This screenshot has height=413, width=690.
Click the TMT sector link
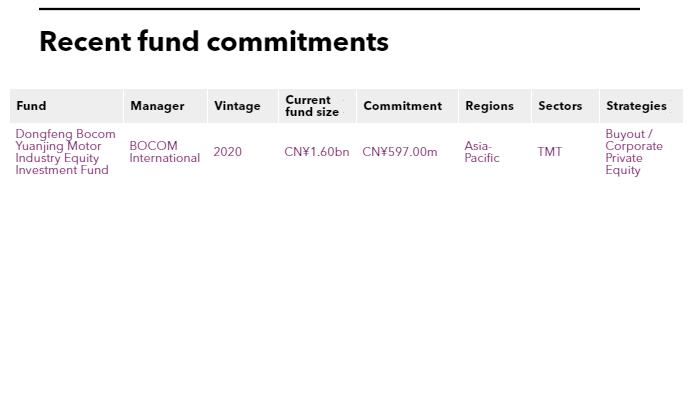(549, 152)
